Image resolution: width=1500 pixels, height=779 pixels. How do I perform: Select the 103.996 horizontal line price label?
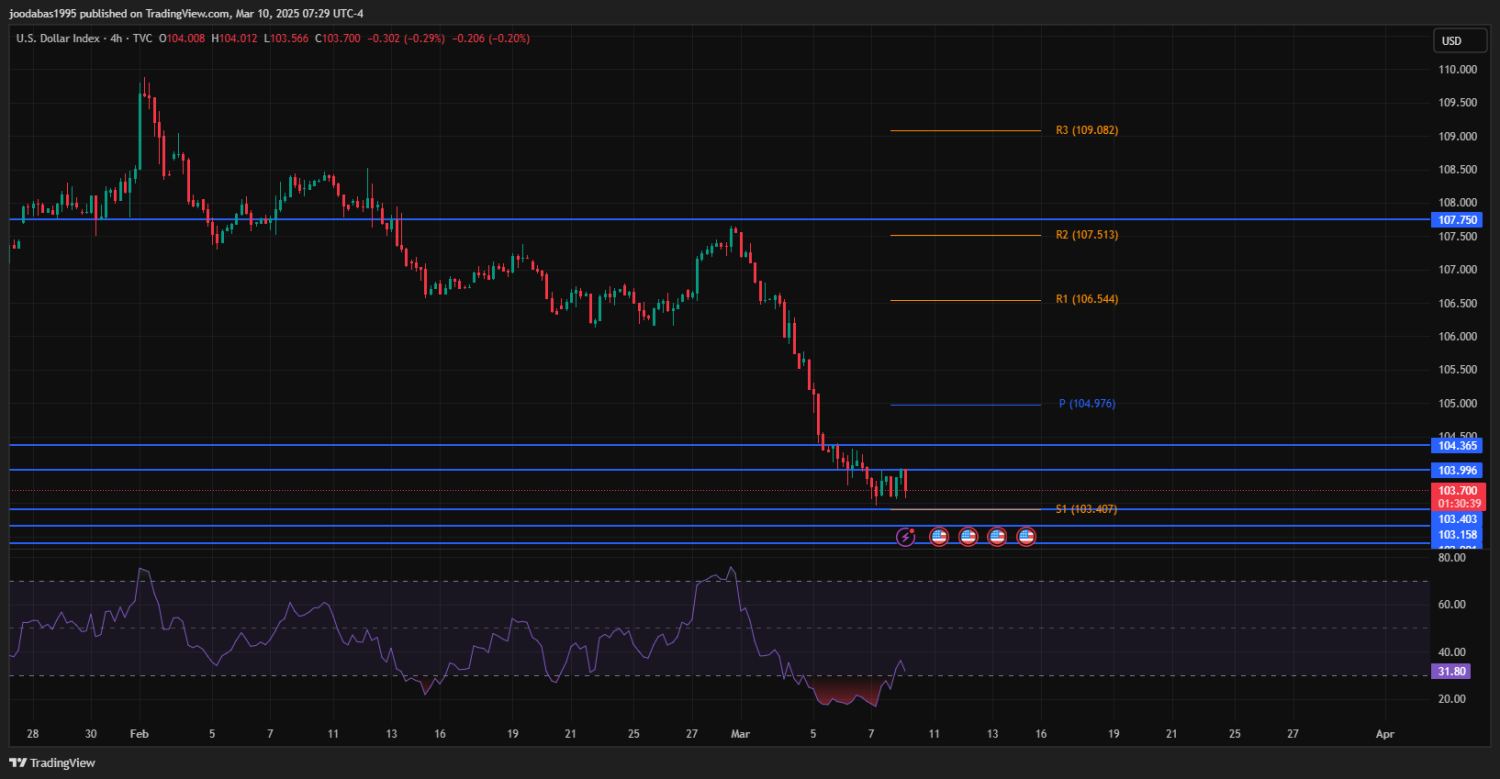[x=1457, y=470]
